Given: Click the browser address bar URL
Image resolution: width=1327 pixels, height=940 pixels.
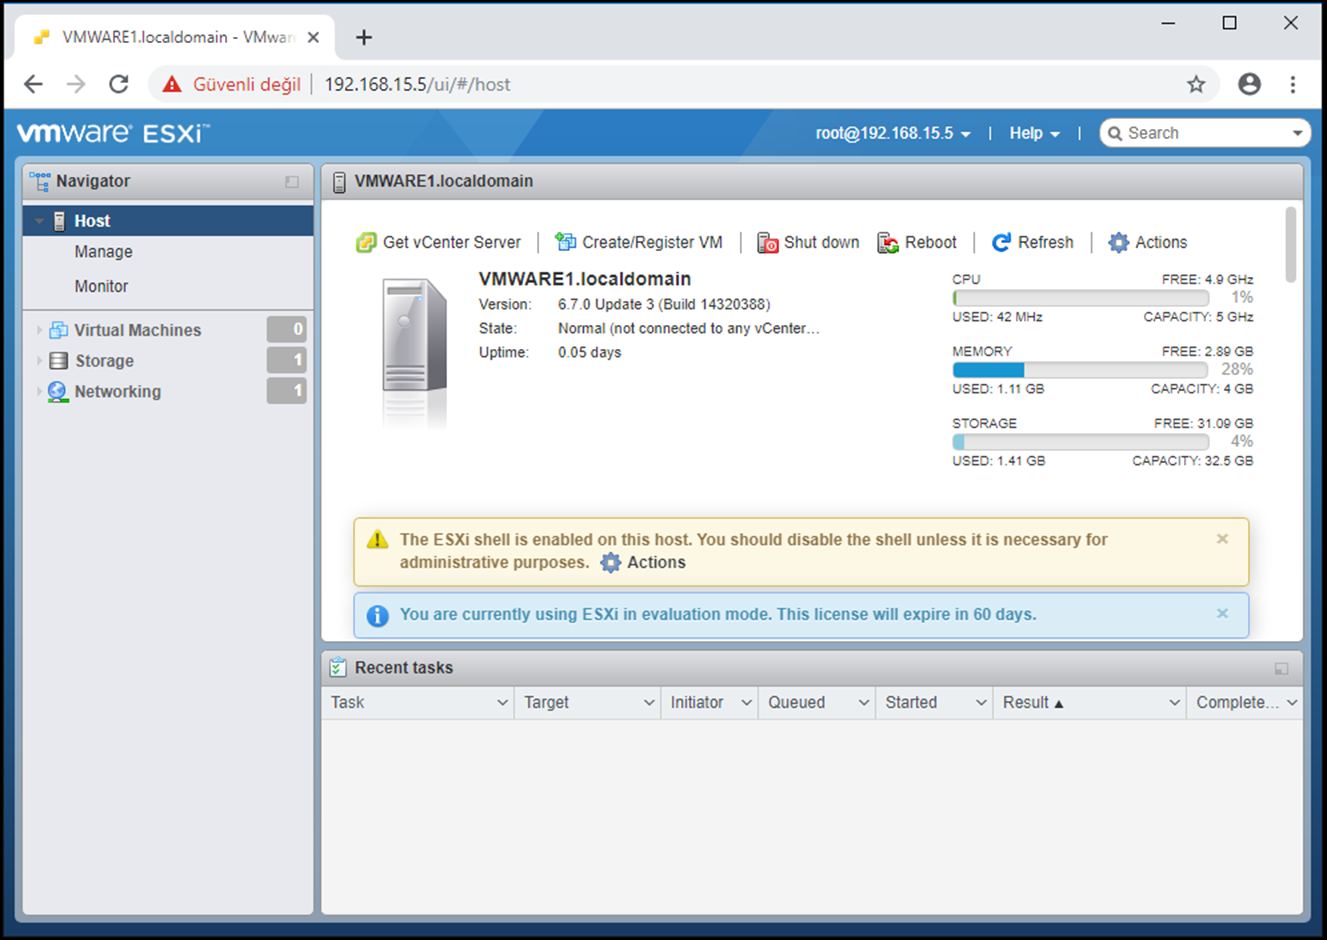Looking at the screenshot, I should coord(417,84).
